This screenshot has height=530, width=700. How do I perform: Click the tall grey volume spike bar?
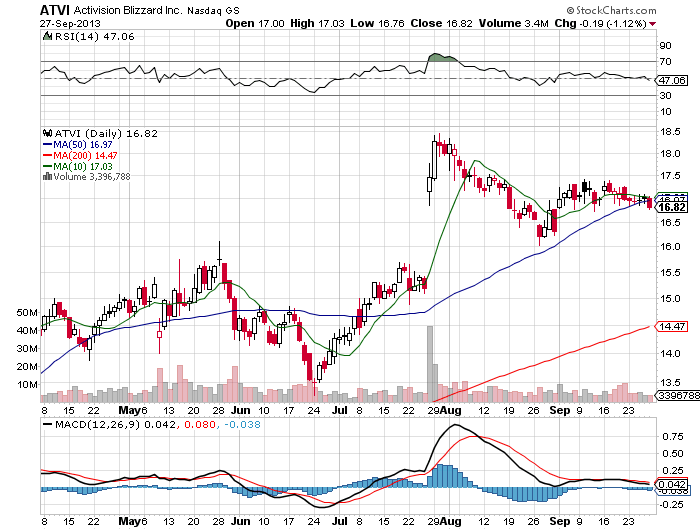[430, 364]
